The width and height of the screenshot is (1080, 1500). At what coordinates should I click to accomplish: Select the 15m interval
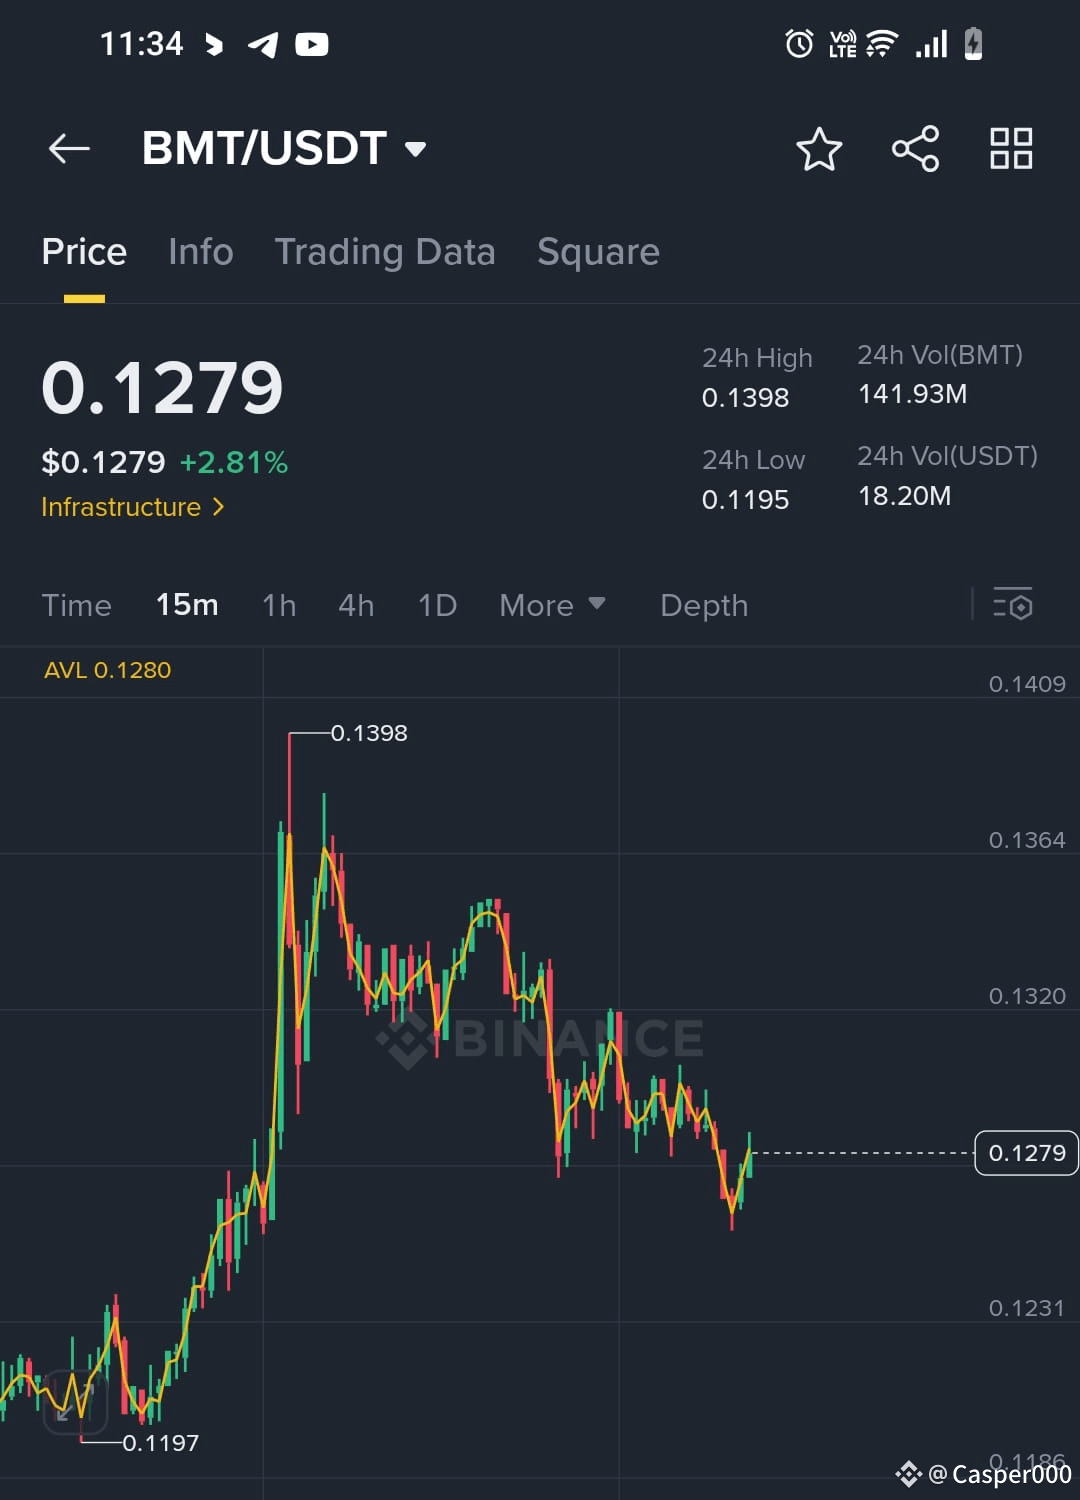(187, 605)
